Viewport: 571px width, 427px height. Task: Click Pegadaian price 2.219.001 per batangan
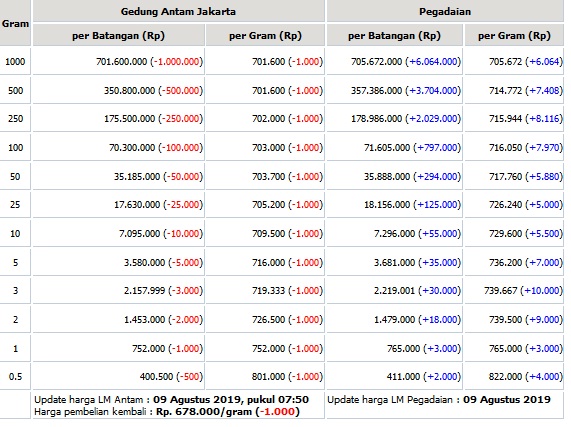[394, 290]
